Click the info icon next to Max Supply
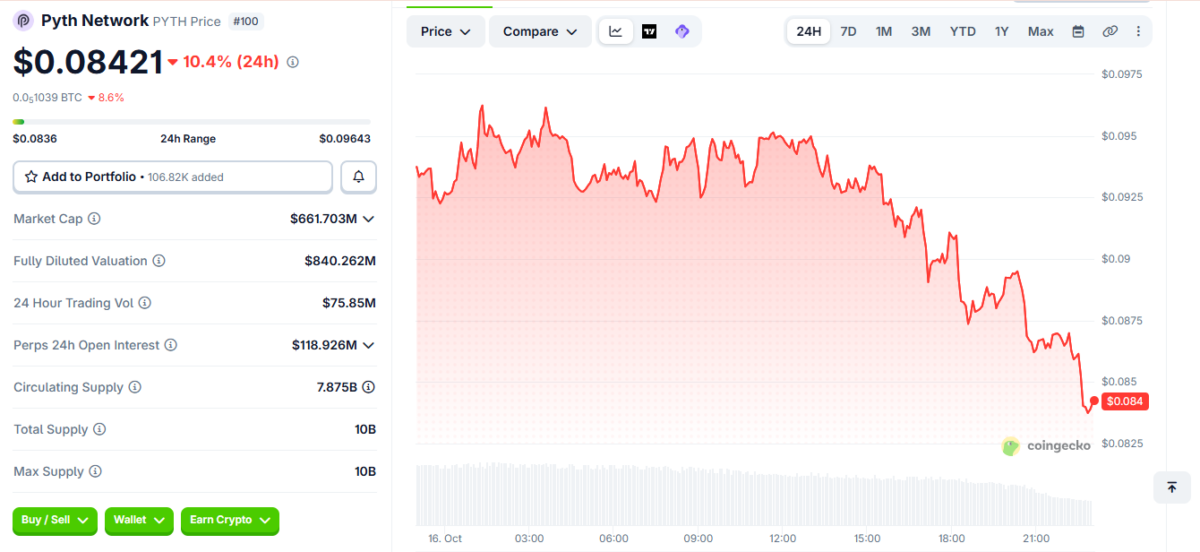Viewport: 1200px width, 552px height. [95, 471]
